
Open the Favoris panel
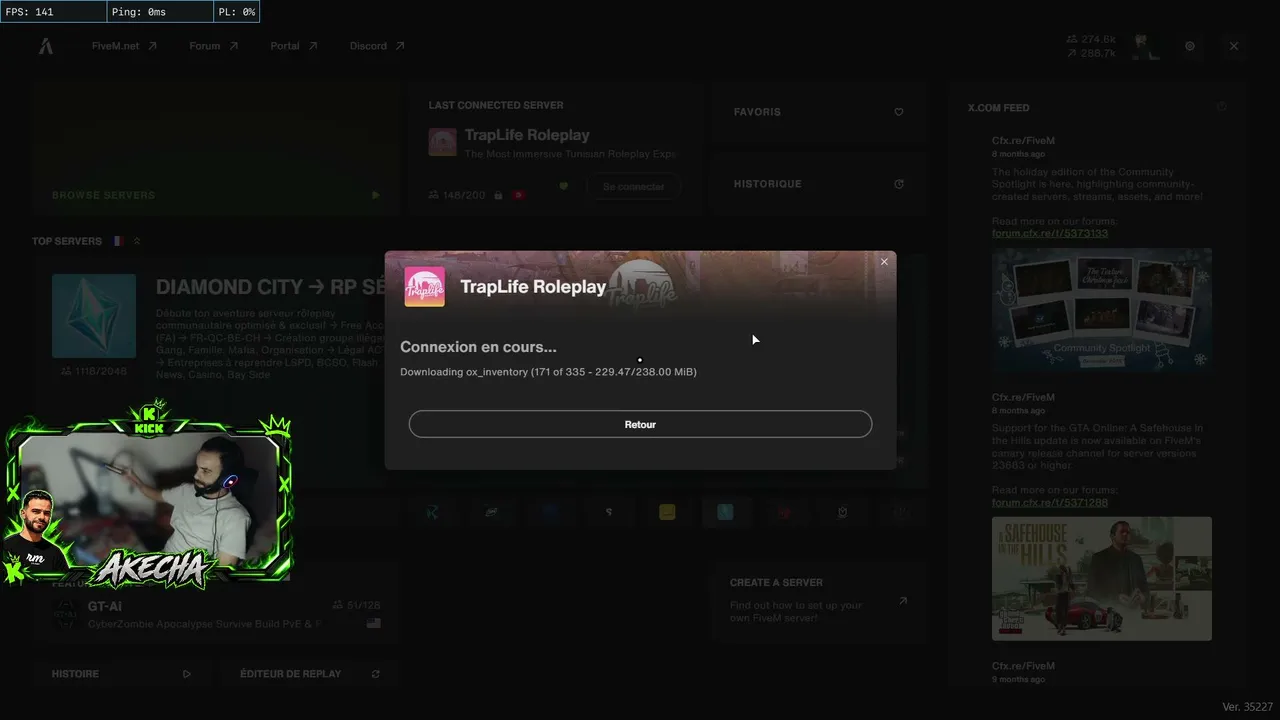[x=818, y=112]
